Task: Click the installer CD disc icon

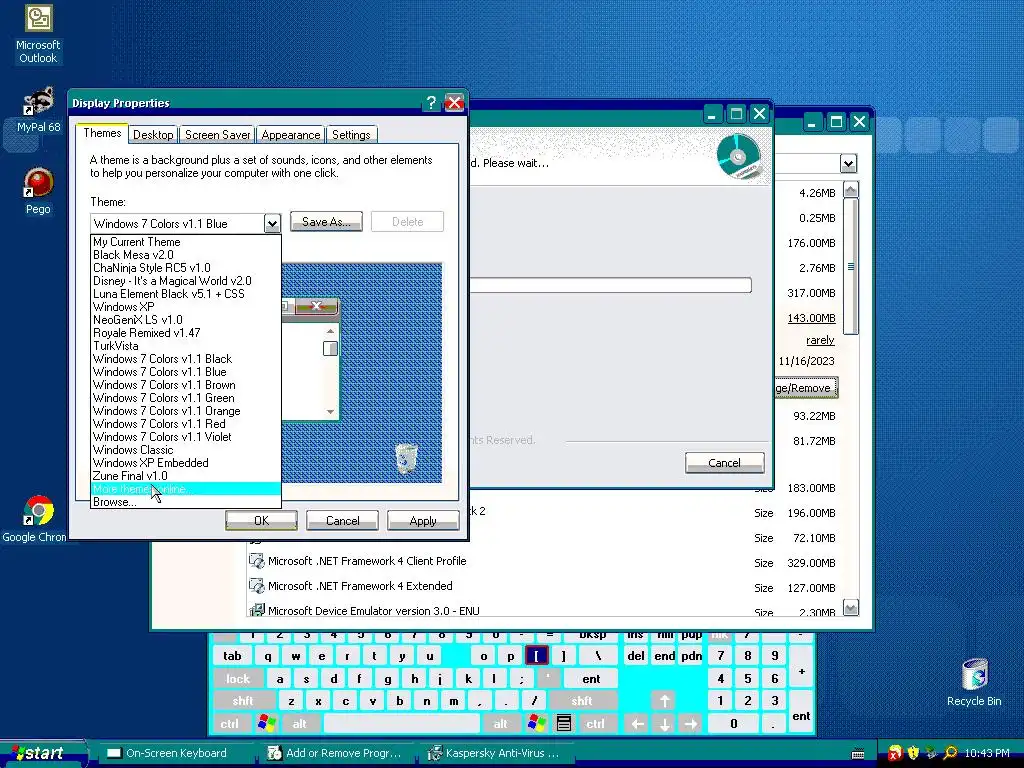Action: (x=739, y=156)
